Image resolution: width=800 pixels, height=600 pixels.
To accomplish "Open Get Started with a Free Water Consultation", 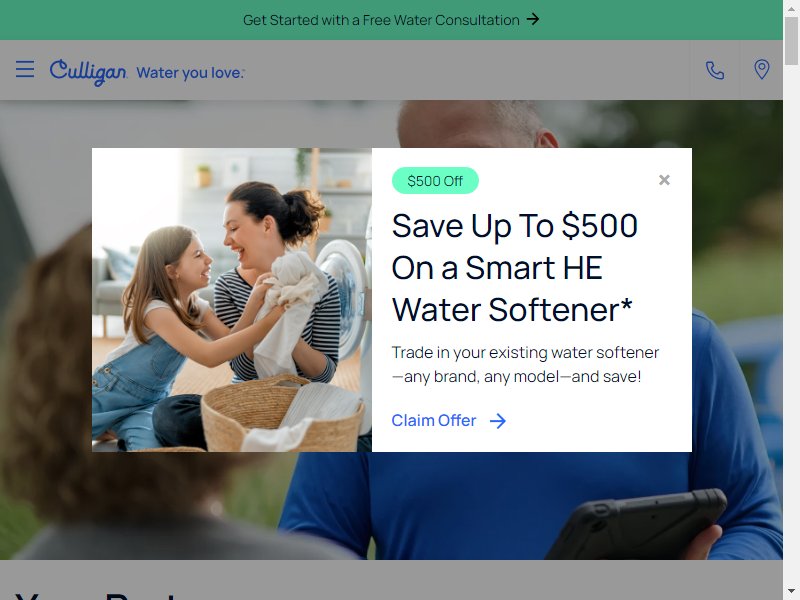I will pos(391,20).
